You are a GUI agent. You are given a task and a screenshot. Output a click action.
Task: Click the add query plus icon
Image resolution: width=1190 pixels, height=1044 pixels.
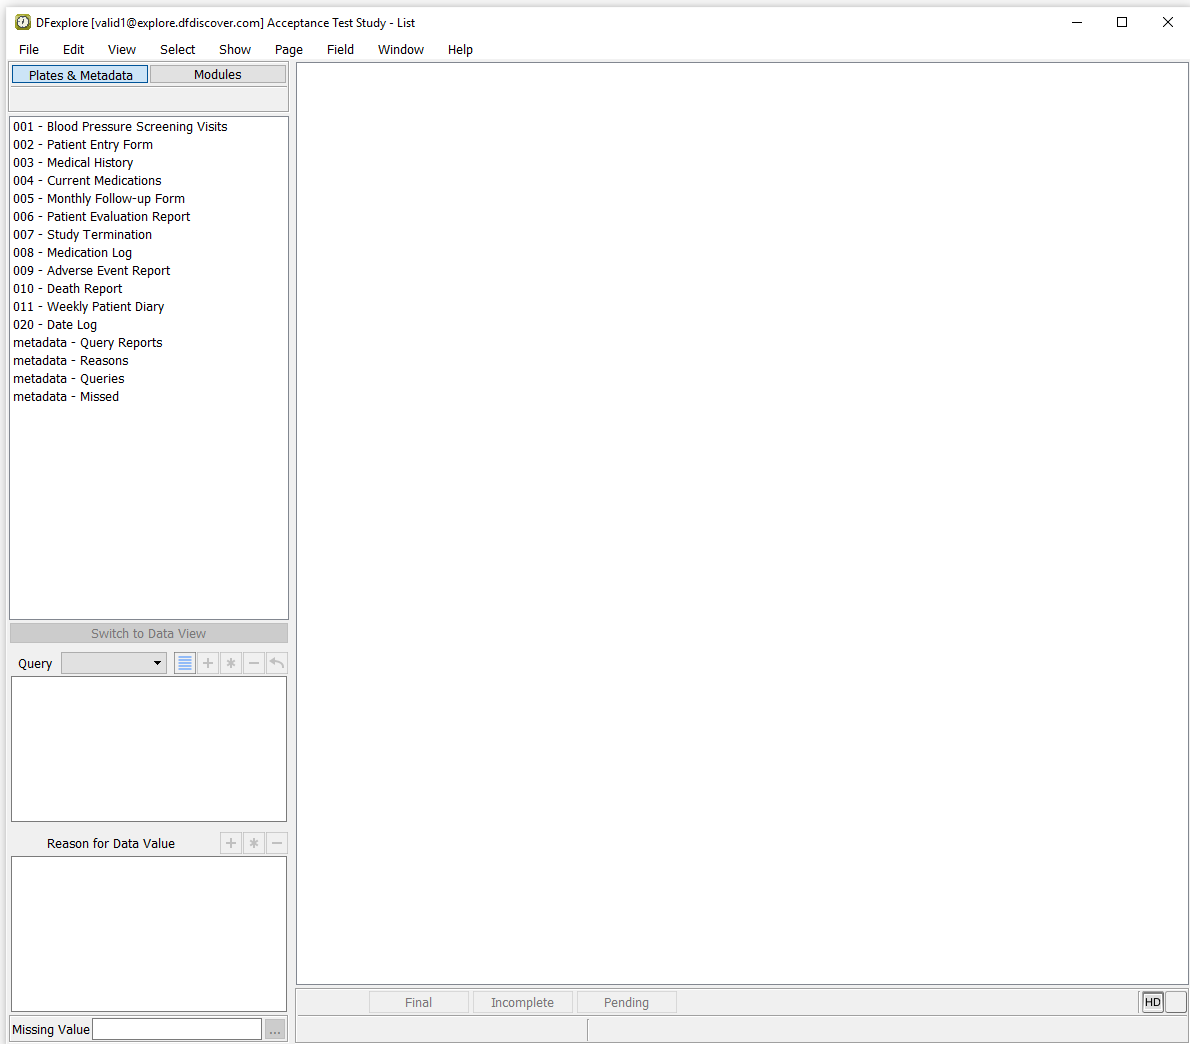[x=208, y=663]
